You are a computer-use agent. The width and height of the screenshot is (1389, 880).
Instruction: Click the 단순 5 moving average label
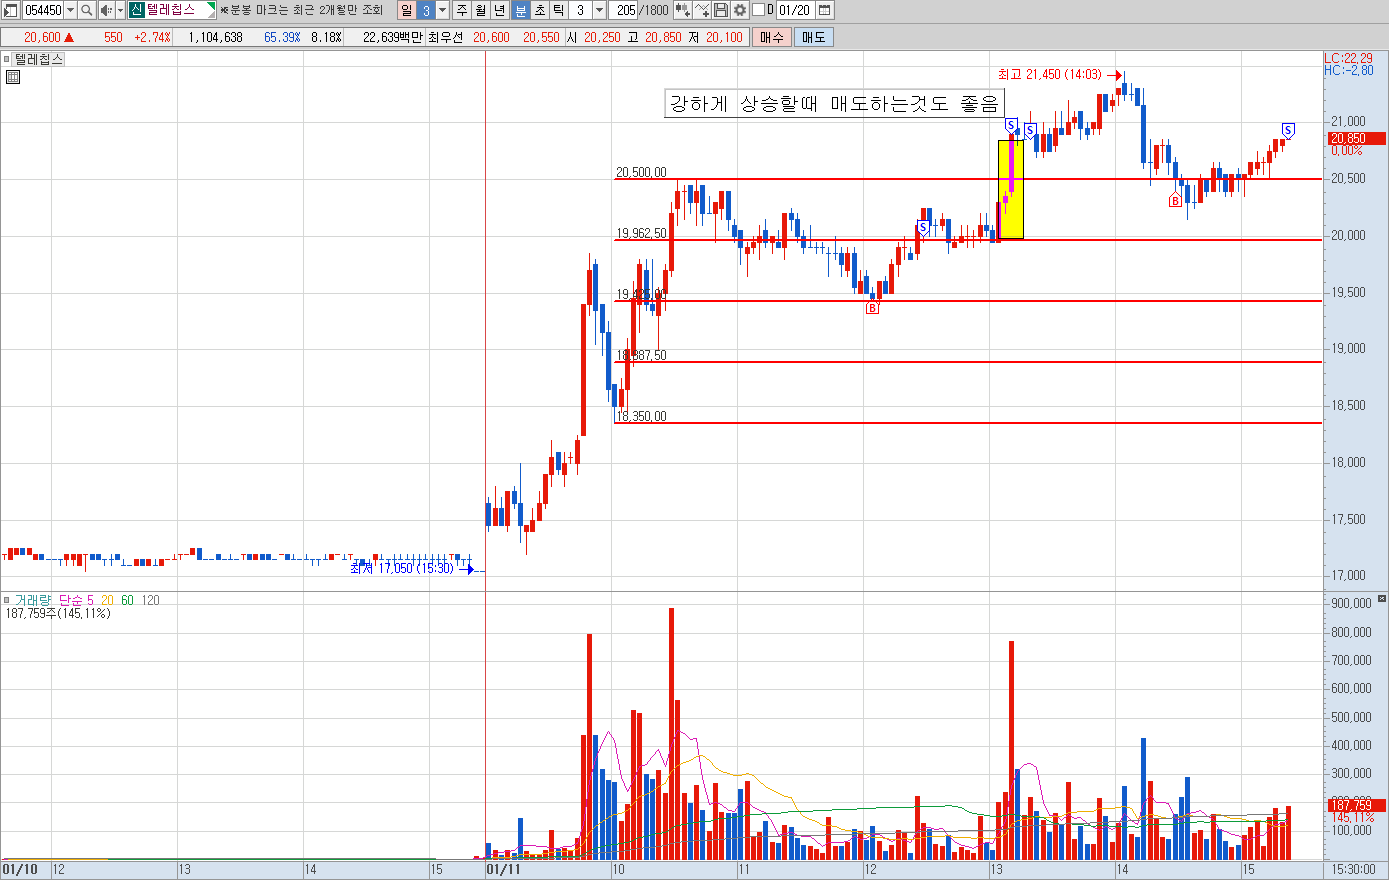(x=76, y=600)
